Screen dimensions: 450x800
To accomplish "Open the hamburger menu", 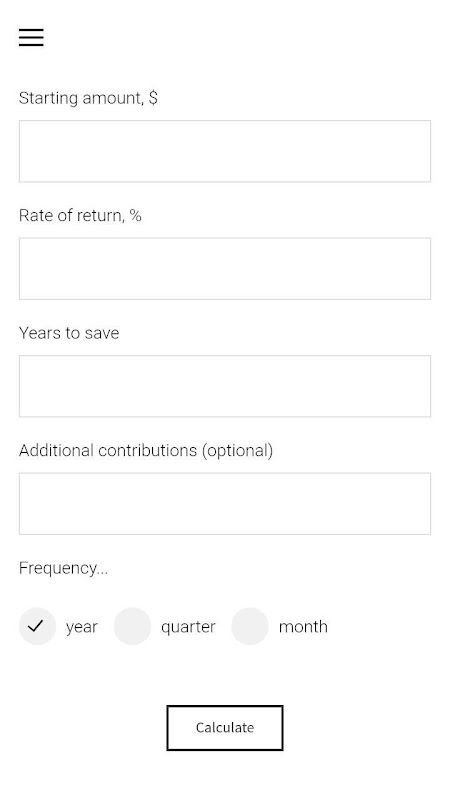I will (31, 37).
